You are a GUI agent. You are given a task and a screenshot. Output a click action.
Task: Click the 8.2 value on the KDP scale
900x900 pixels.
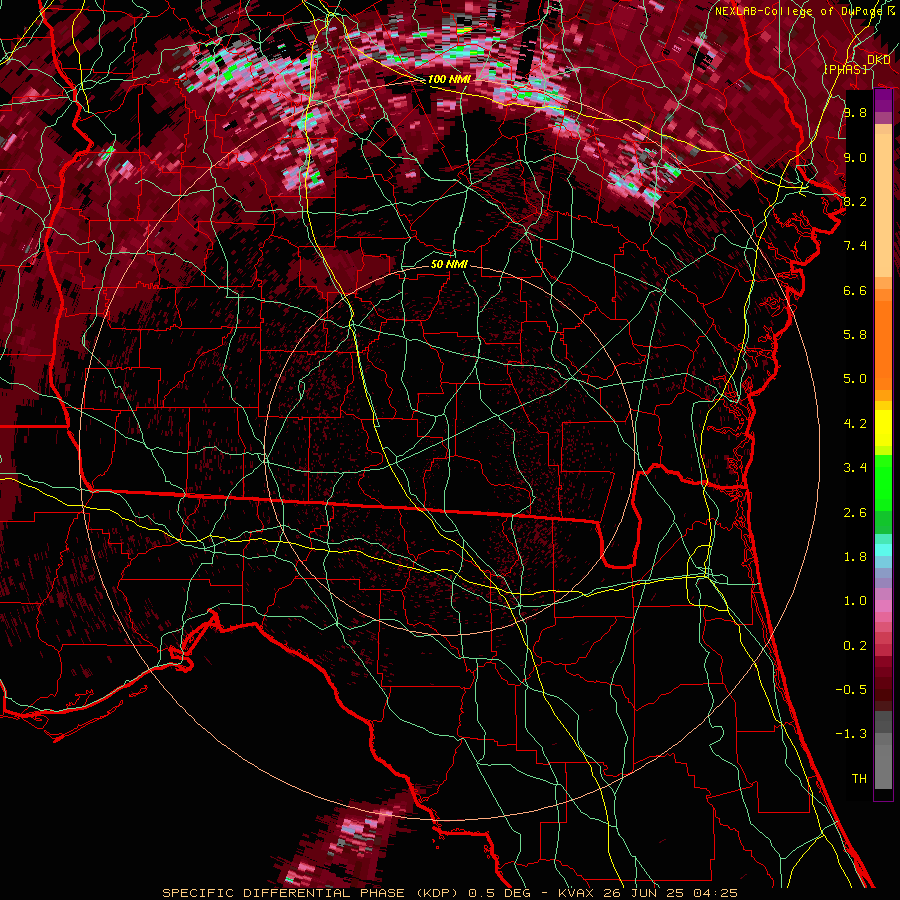(855, 201)
